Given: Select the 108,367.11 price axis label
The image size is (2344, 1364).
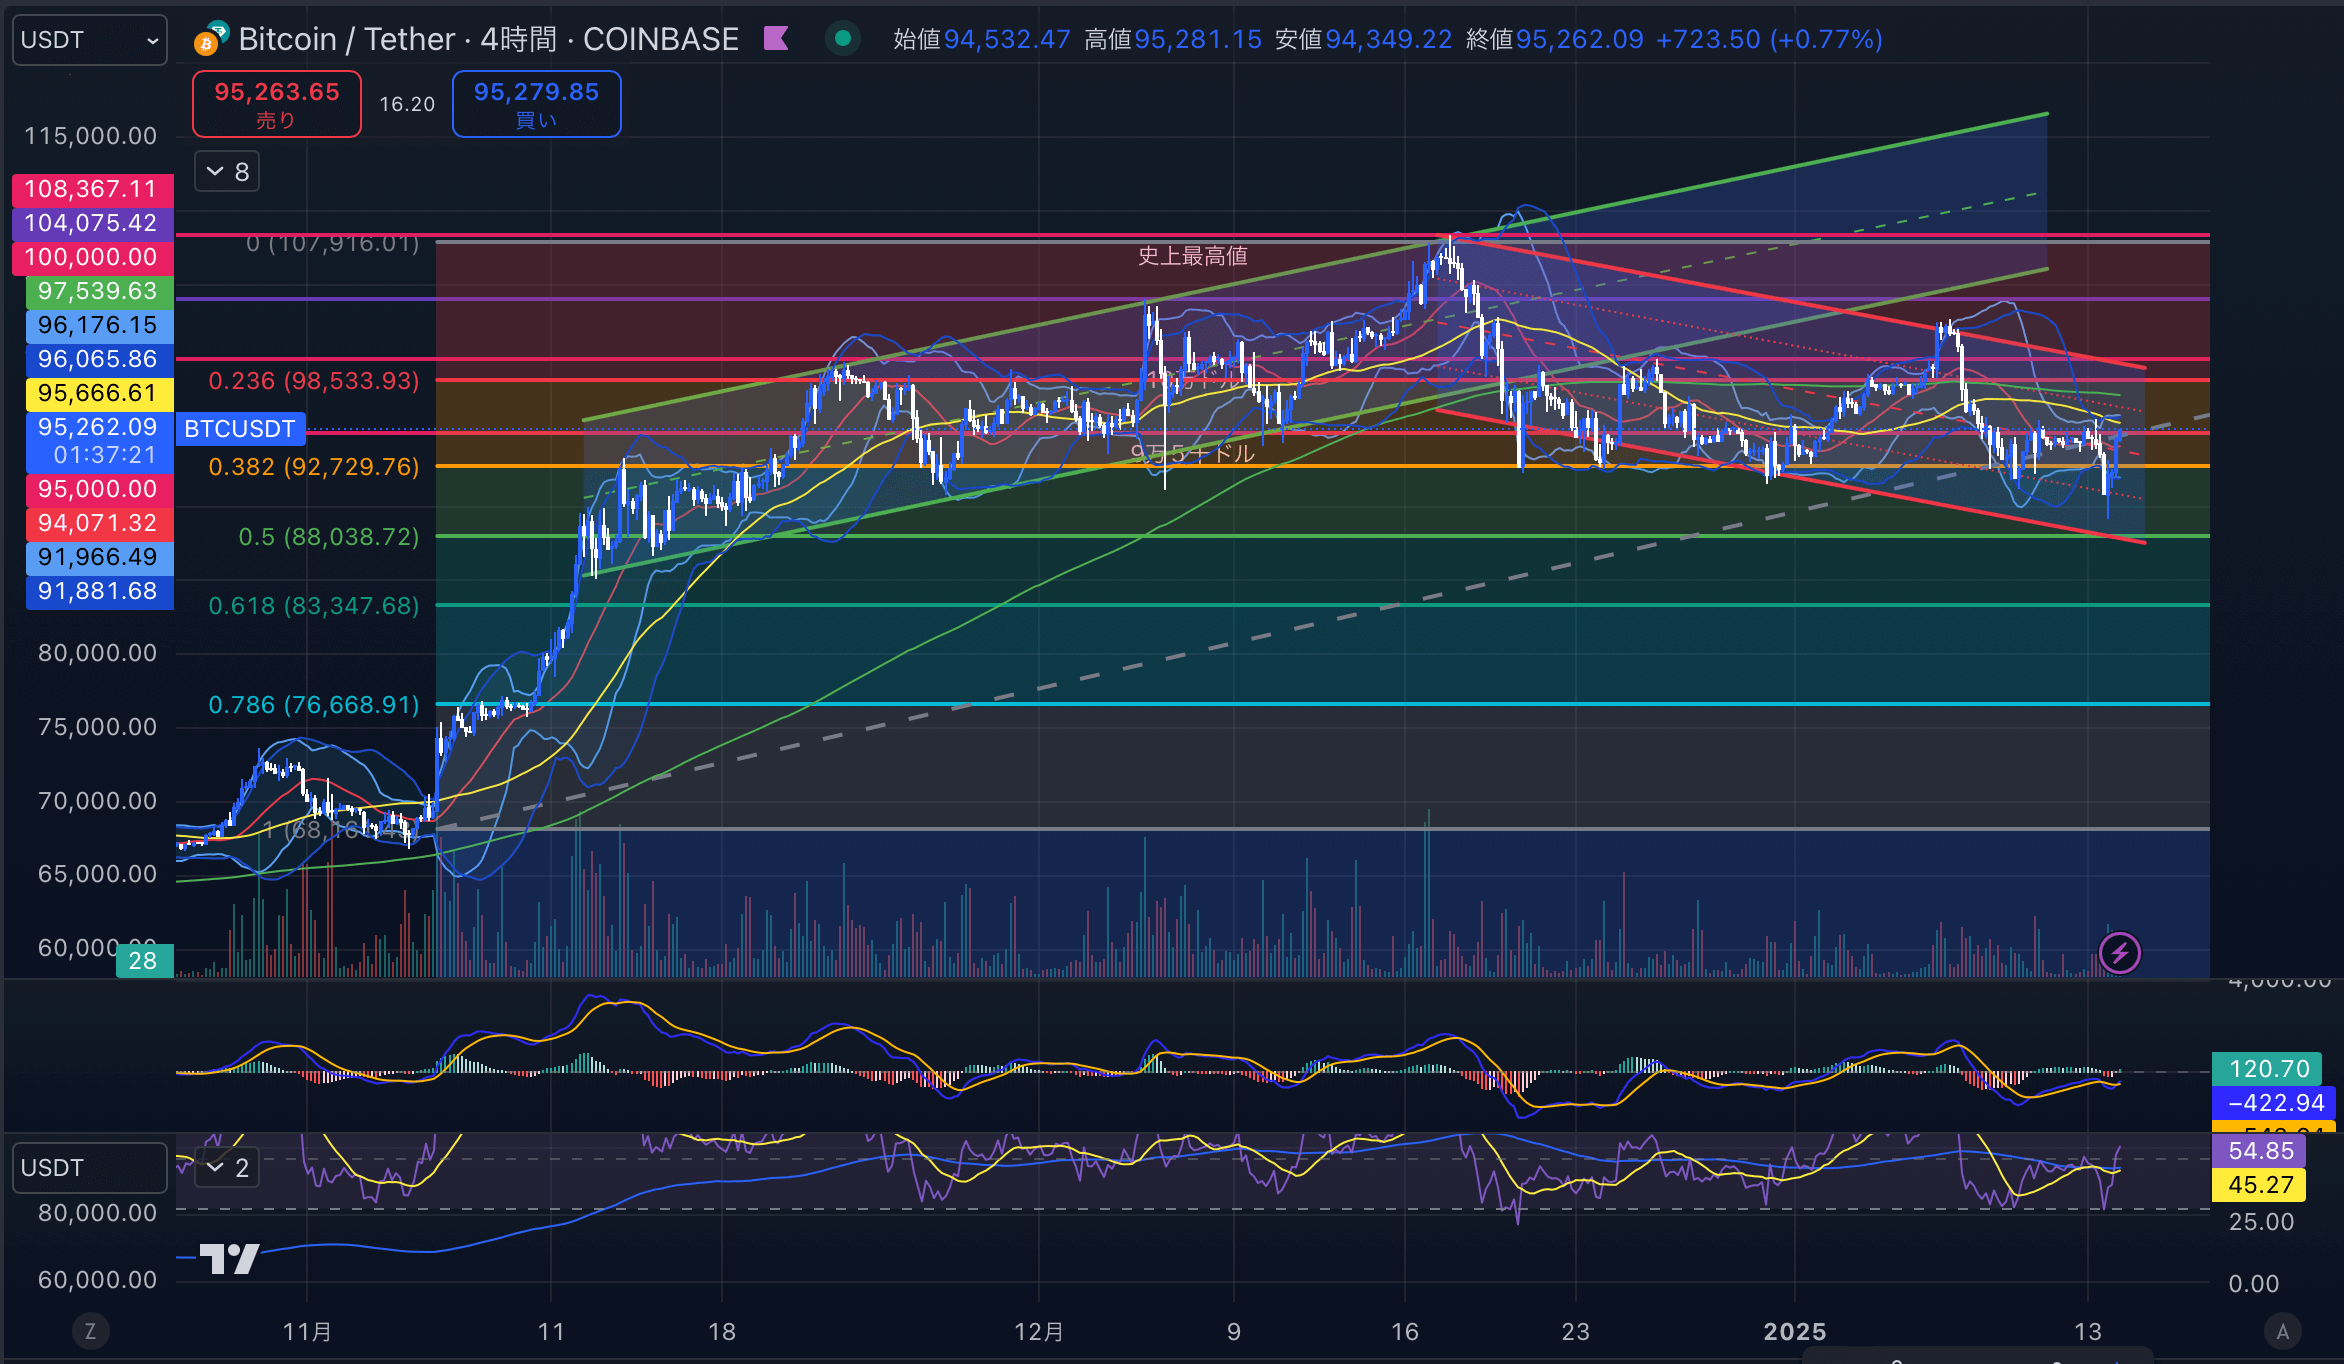Looking at the screenshot, I should click(x=92, y=189).
